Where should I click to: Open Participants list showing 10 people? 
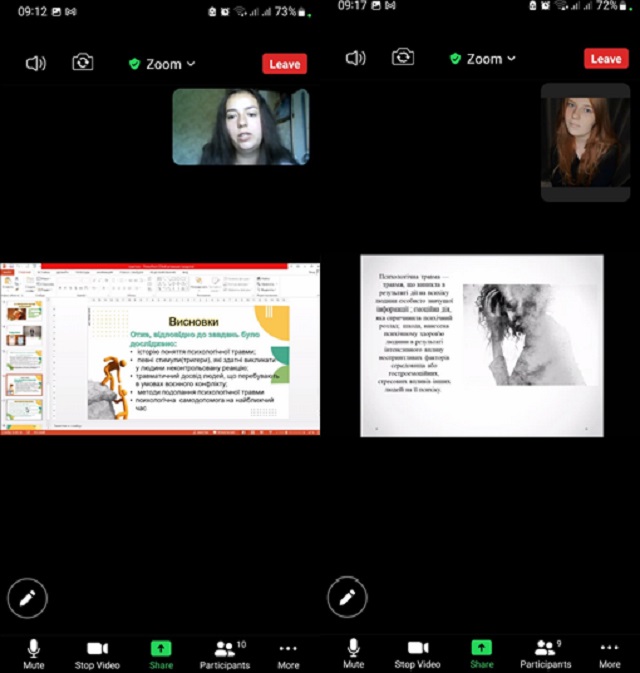coord(225,654)
